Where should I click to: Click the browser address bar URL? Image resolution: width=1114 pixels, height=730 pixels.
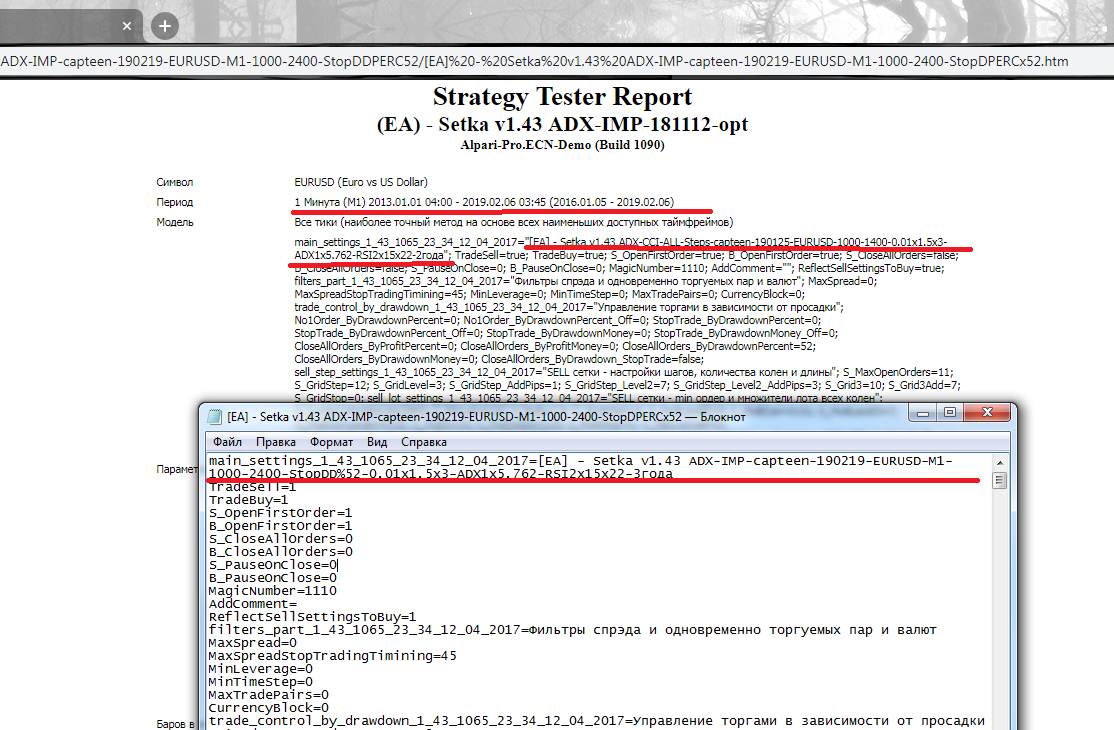(534, 62)
